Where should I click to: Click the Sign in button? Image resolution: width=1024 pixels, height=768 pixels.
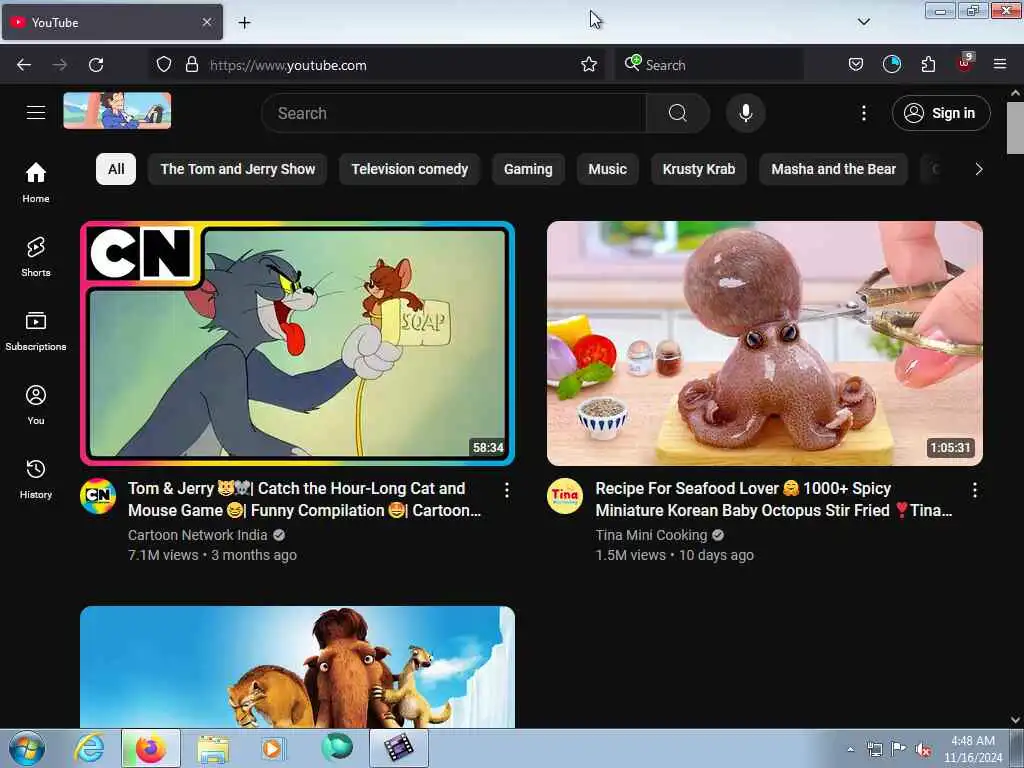(x=941, y=113)
